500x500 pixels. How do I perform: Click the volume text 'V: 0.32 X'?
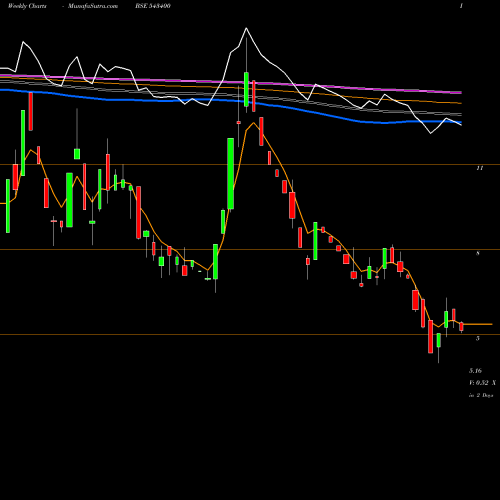482,383
